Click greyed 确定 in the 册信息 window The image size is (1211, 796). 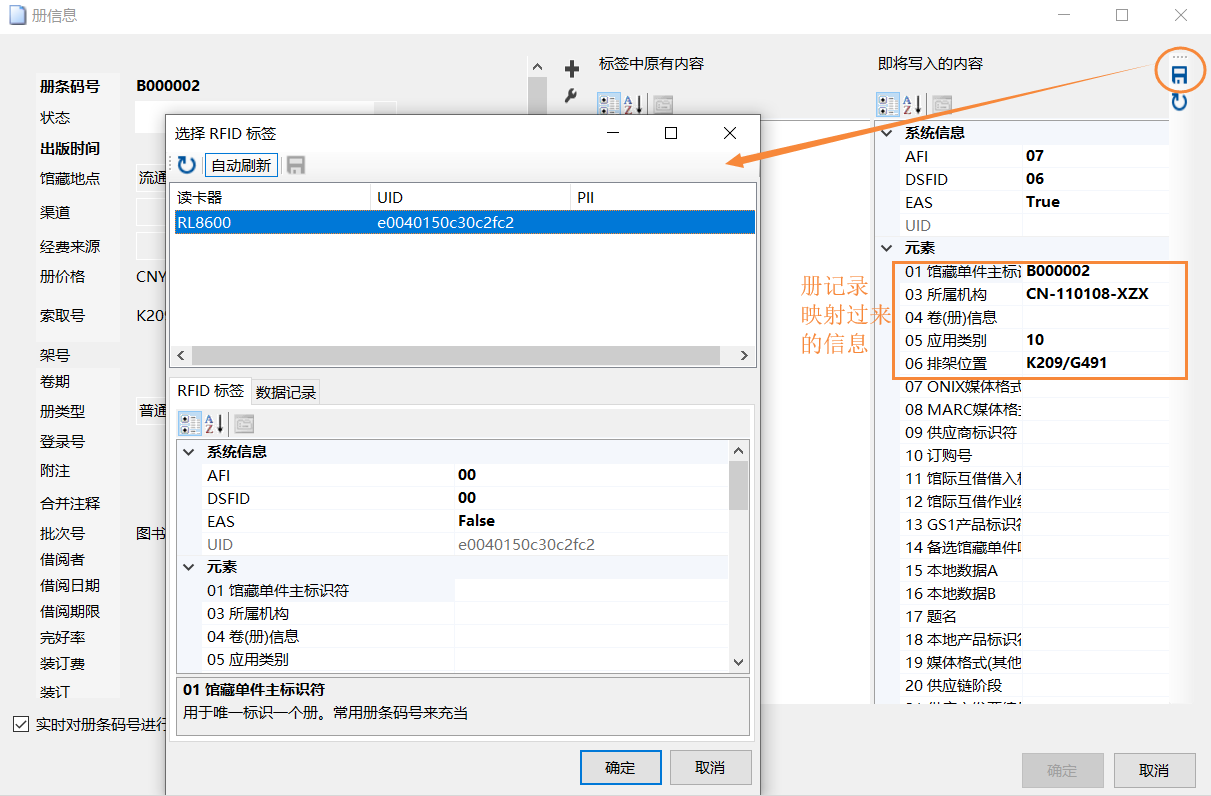(1062, 770)
